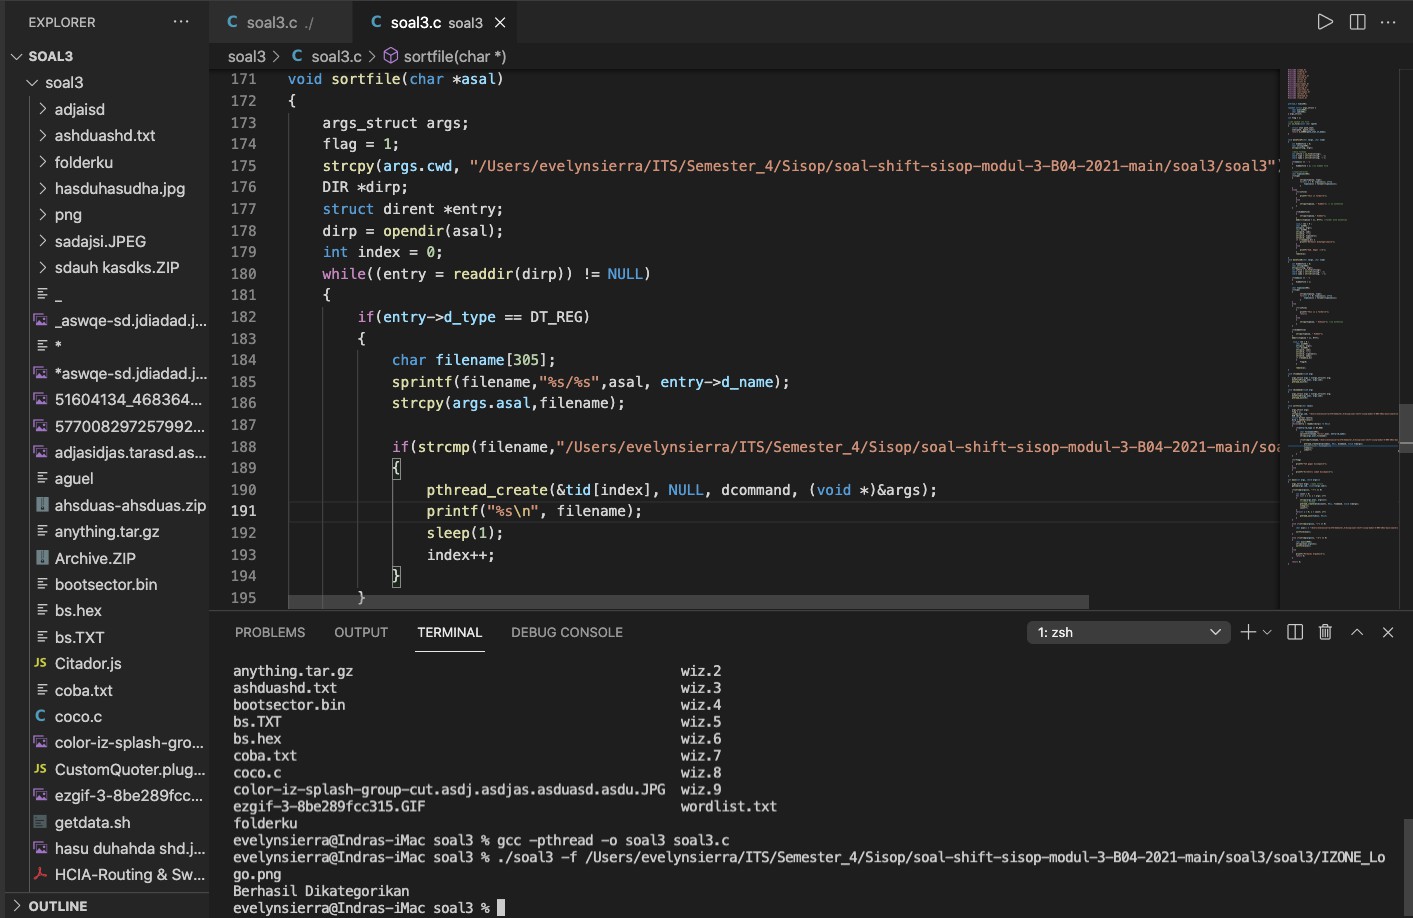Open the '1: zsh' terminal dropdown
The image size is (1413, 918).
click(1128, 632)
